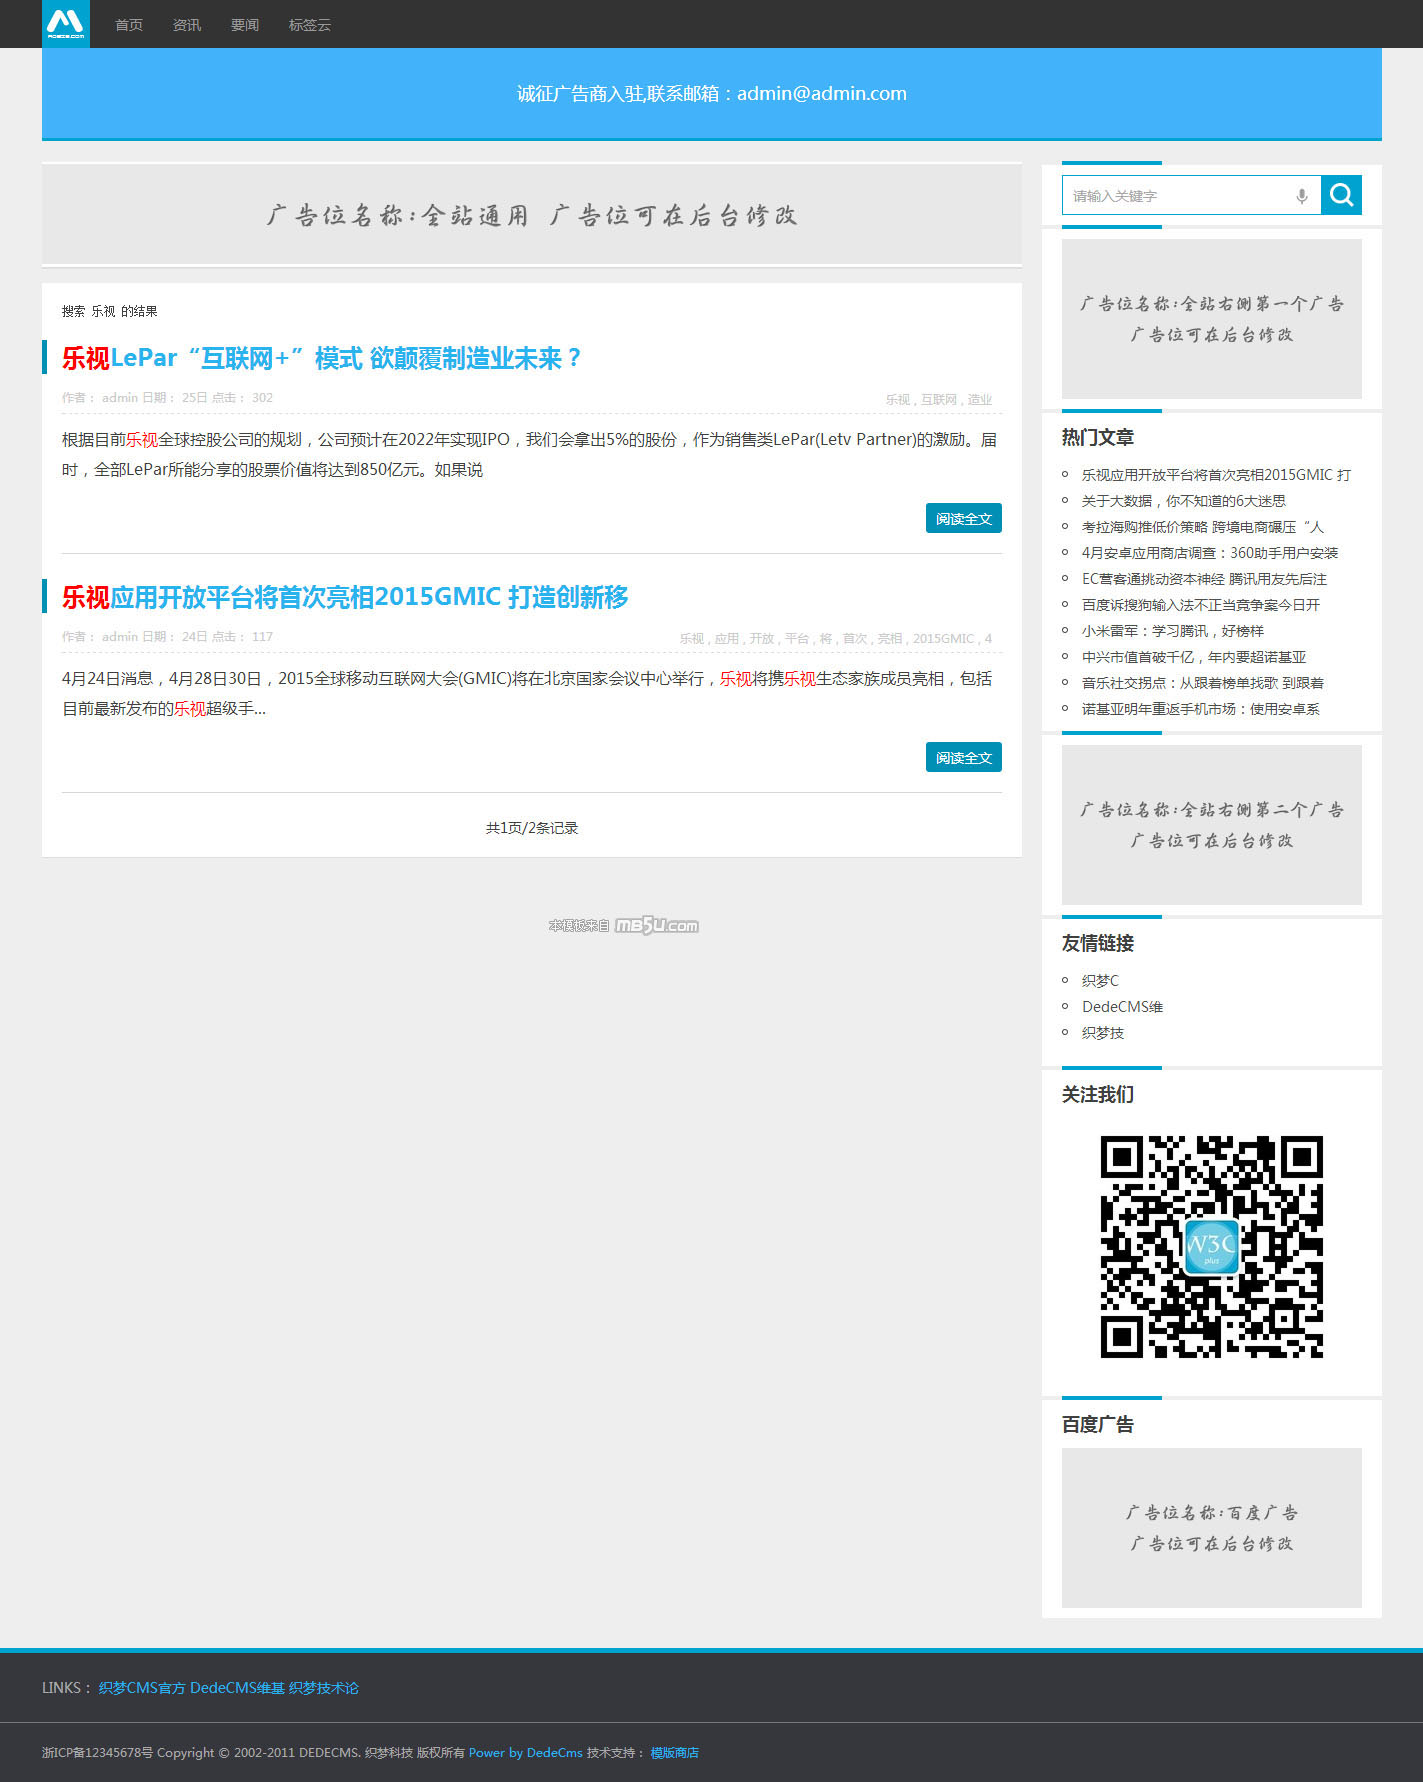Open the 首页 navigation item
This screenshot has height=1782, width=1423.
coord(129,25)
